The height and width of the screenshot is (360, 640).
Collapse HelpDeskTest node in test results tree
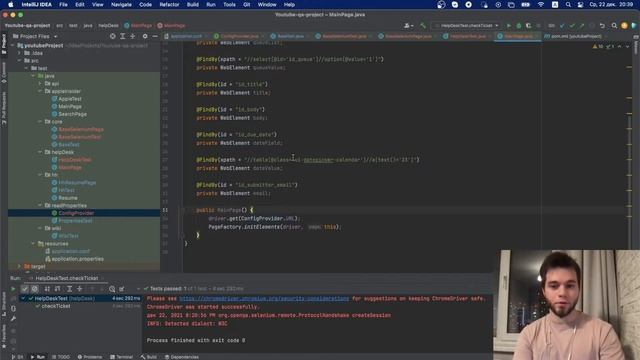point(23,298)
